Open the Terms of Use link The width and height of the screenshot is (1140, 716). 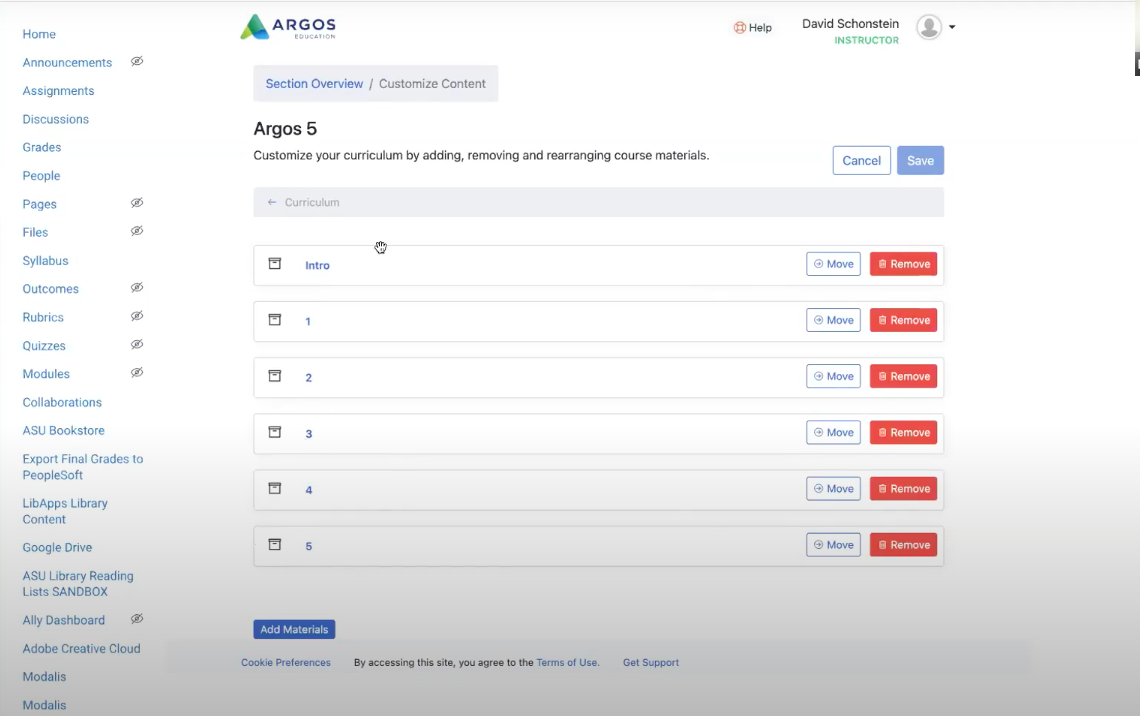coord(567,662)
